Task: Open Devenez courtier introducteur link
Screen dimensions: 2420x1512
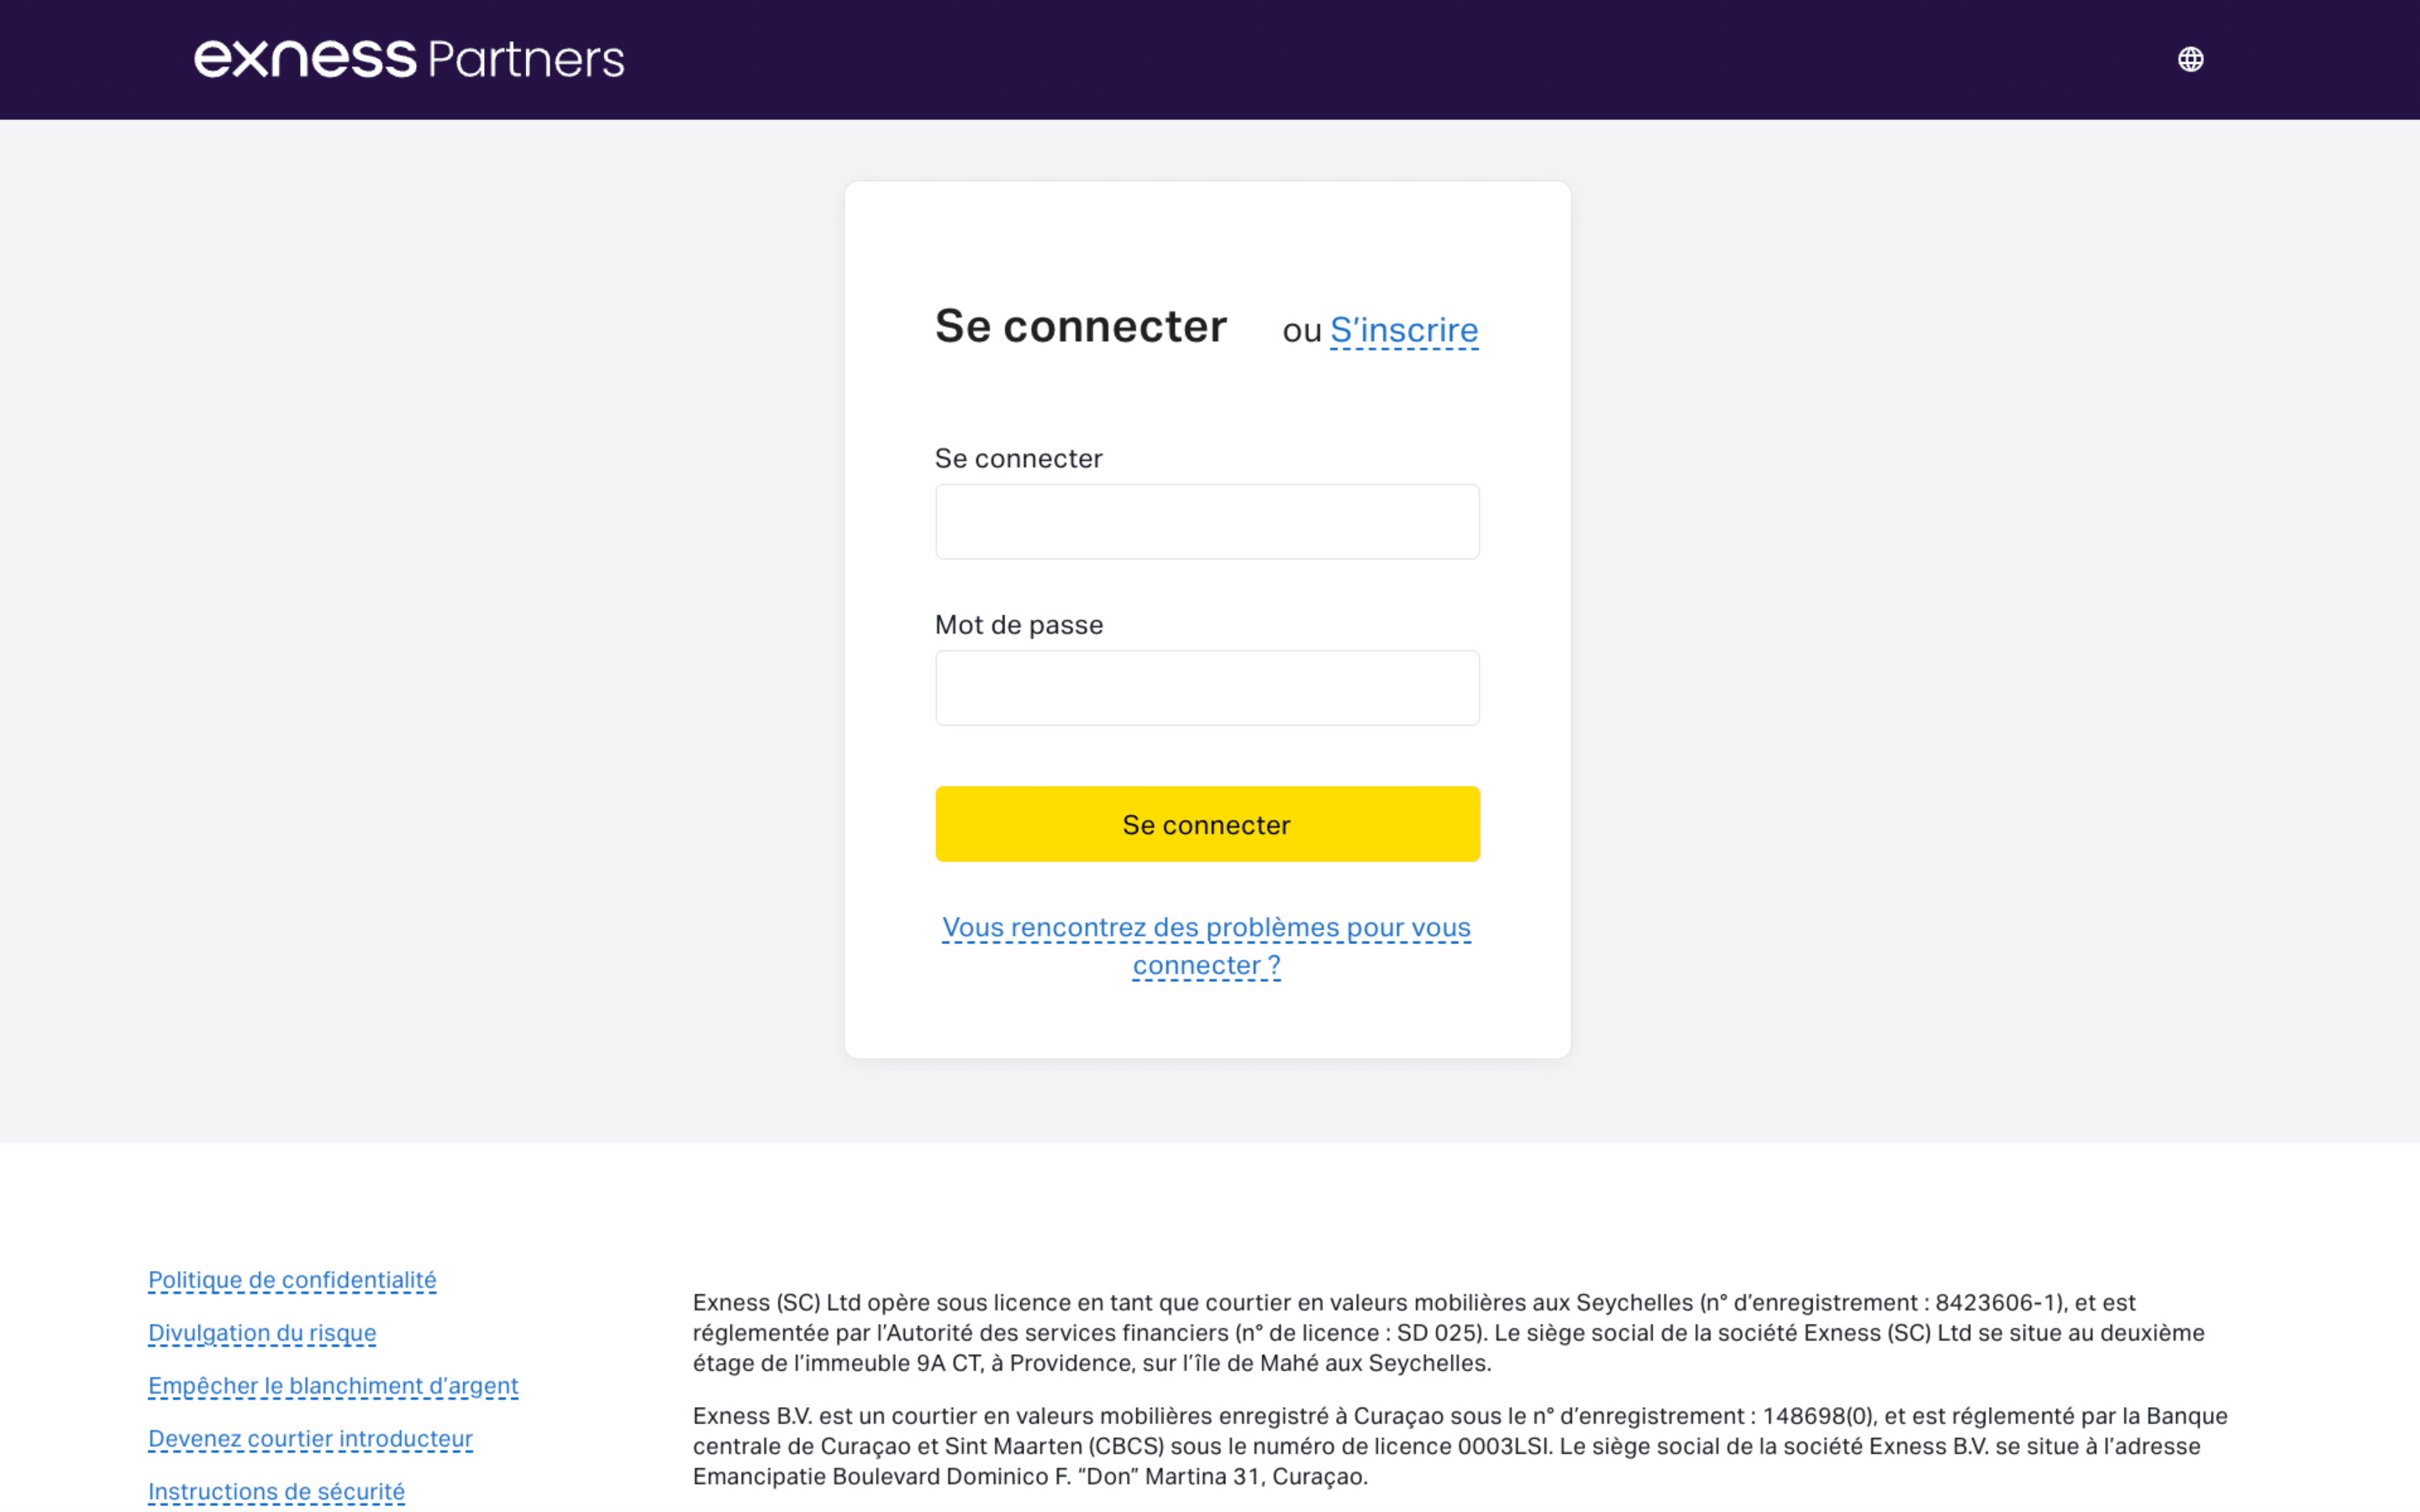Action: [310, 1439]
